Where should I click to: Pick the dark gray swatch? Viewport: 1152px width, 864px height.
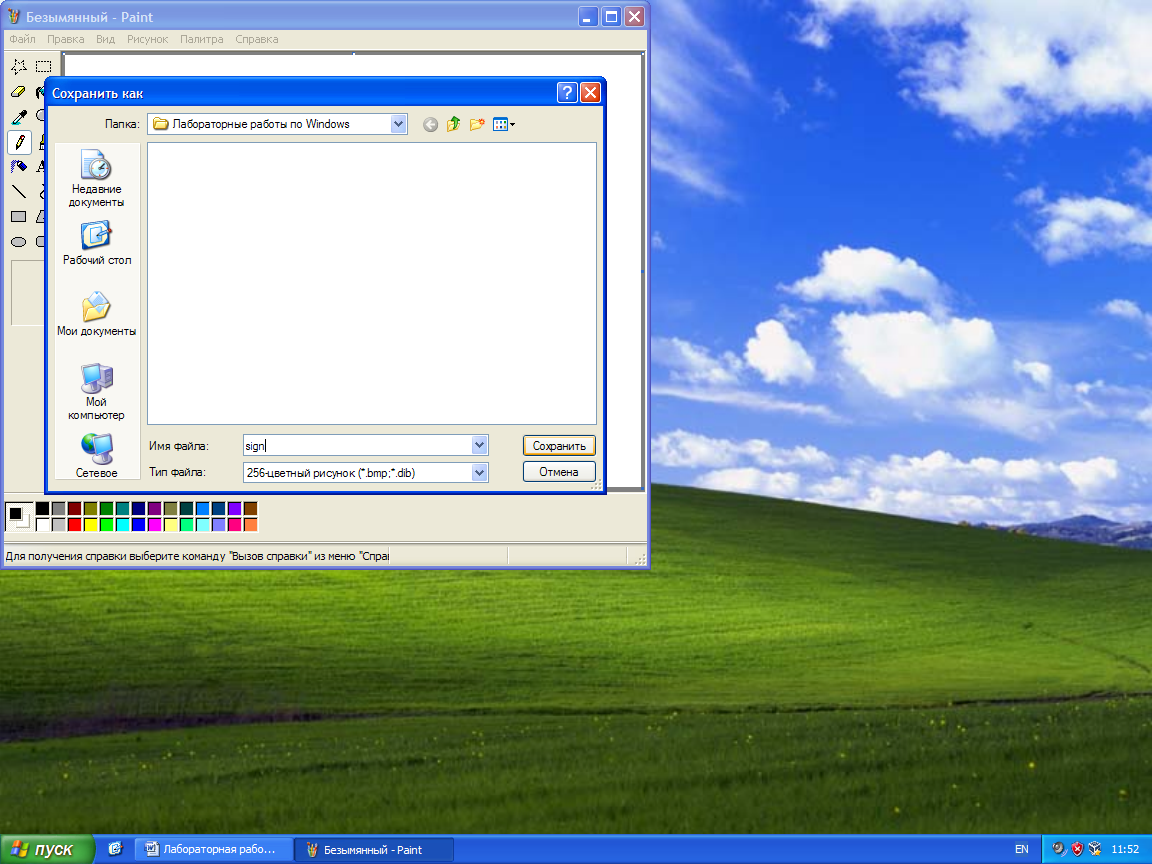point(59,508)
